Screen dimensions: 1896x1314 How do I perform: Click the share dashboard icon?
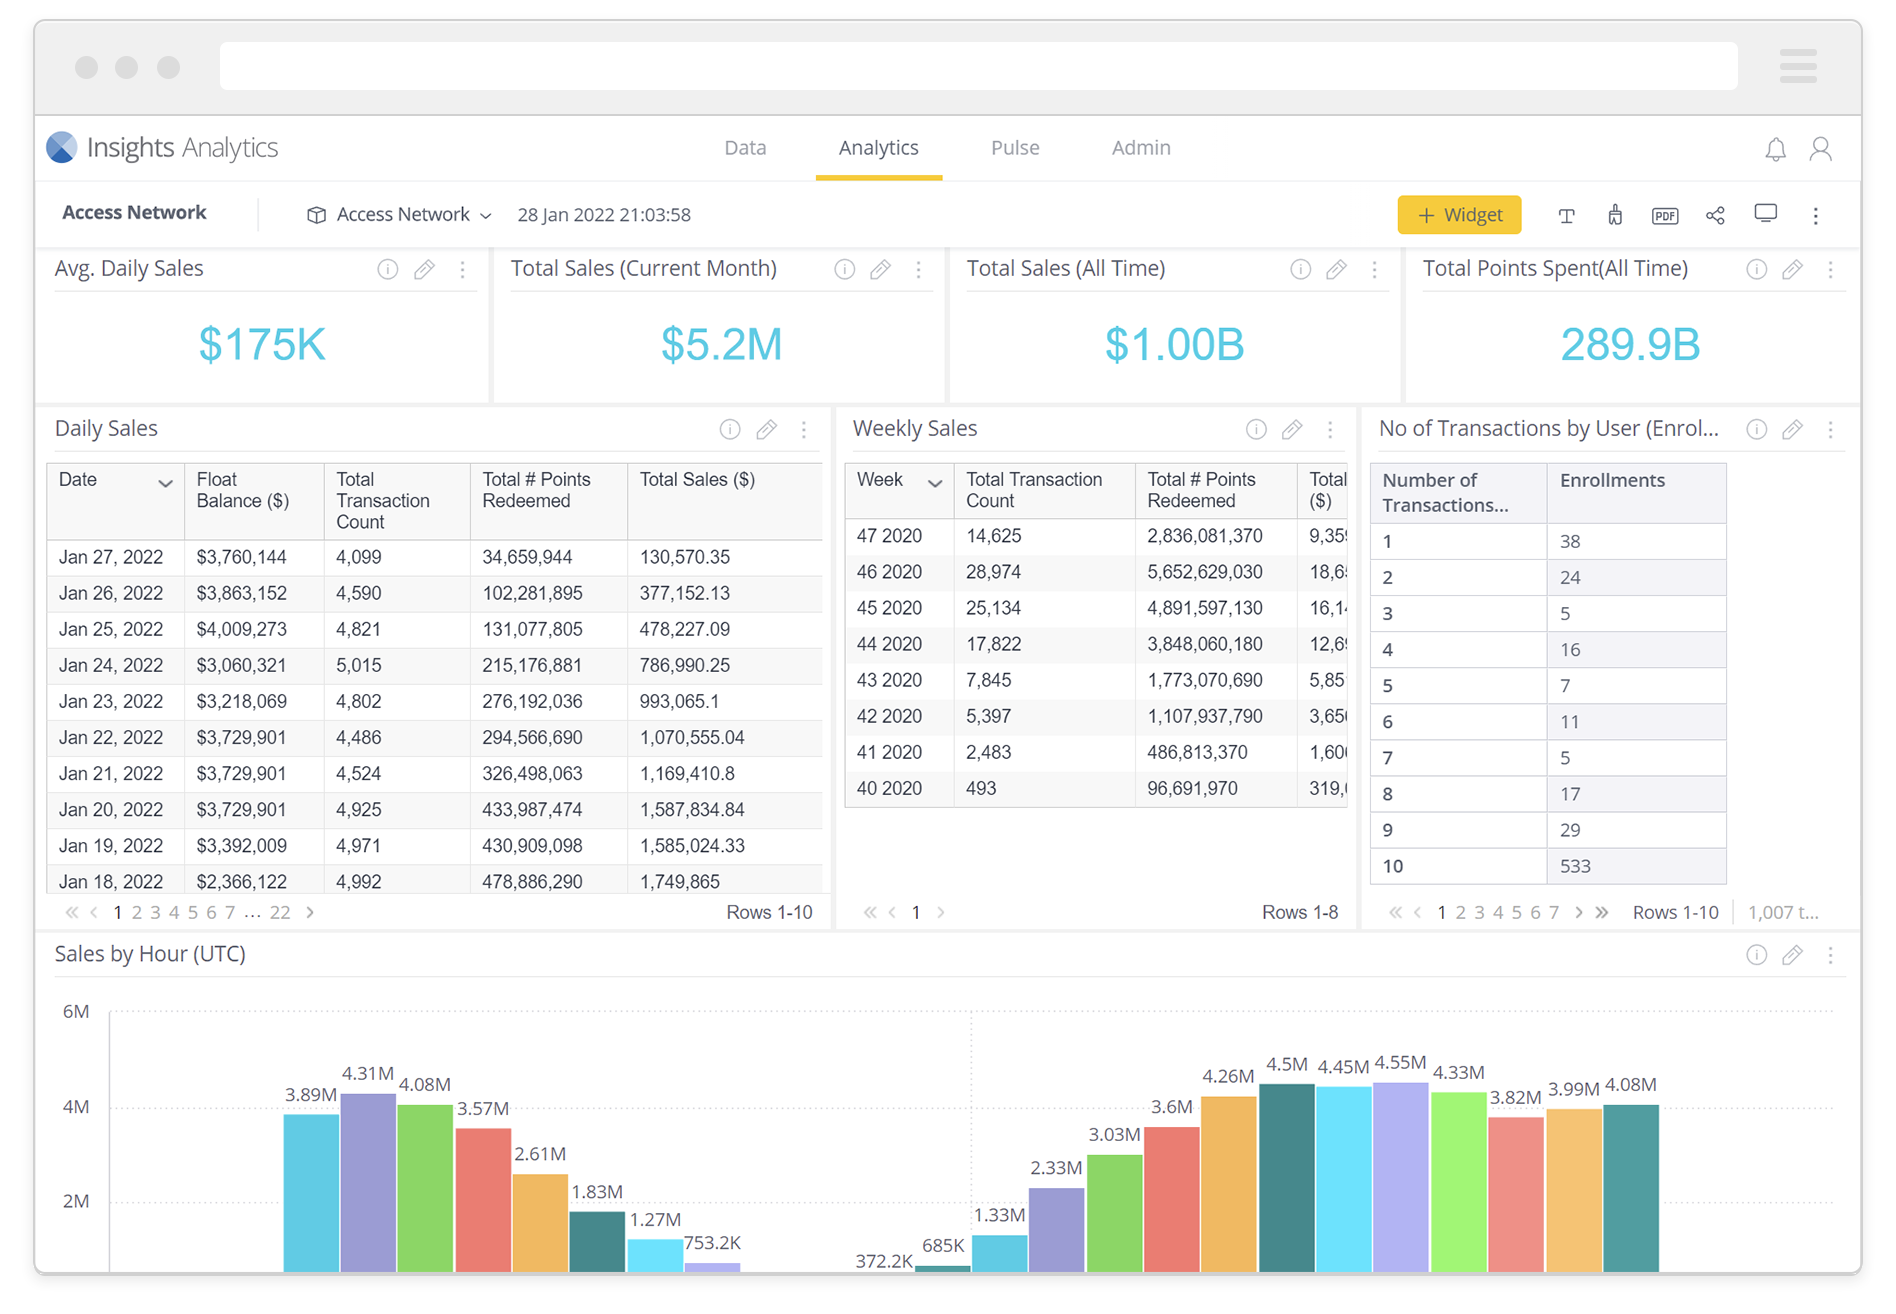[x=1716, y=215]
